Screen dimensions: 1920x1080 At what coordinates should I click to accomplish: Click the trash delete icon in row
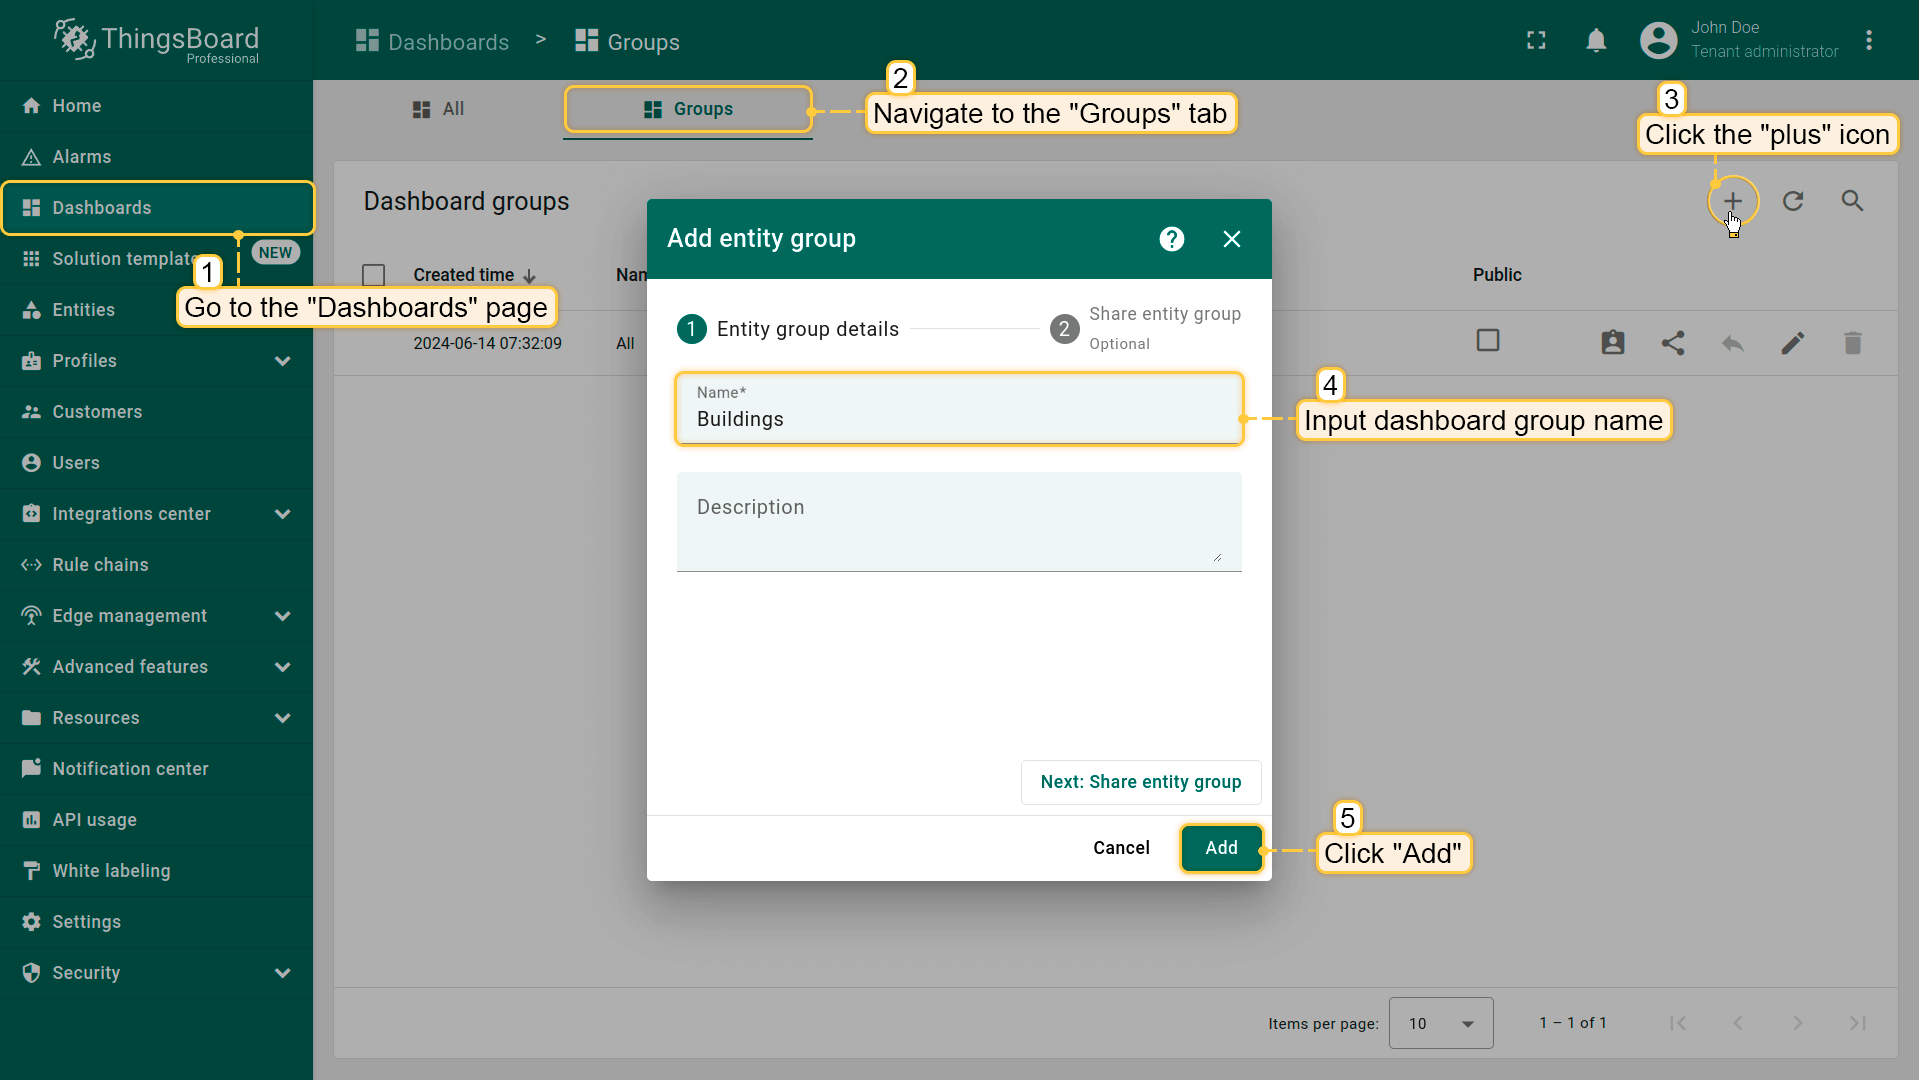pos(1852,343)
